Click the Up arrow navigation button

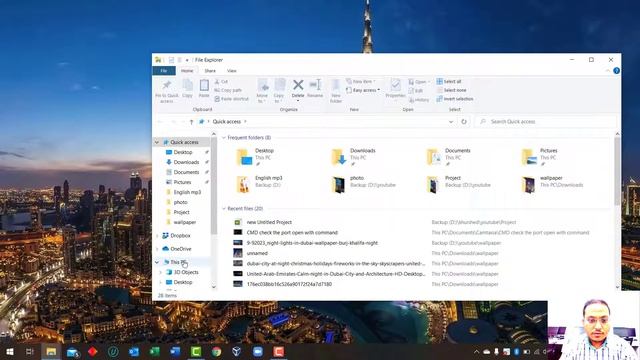[191, 122]
